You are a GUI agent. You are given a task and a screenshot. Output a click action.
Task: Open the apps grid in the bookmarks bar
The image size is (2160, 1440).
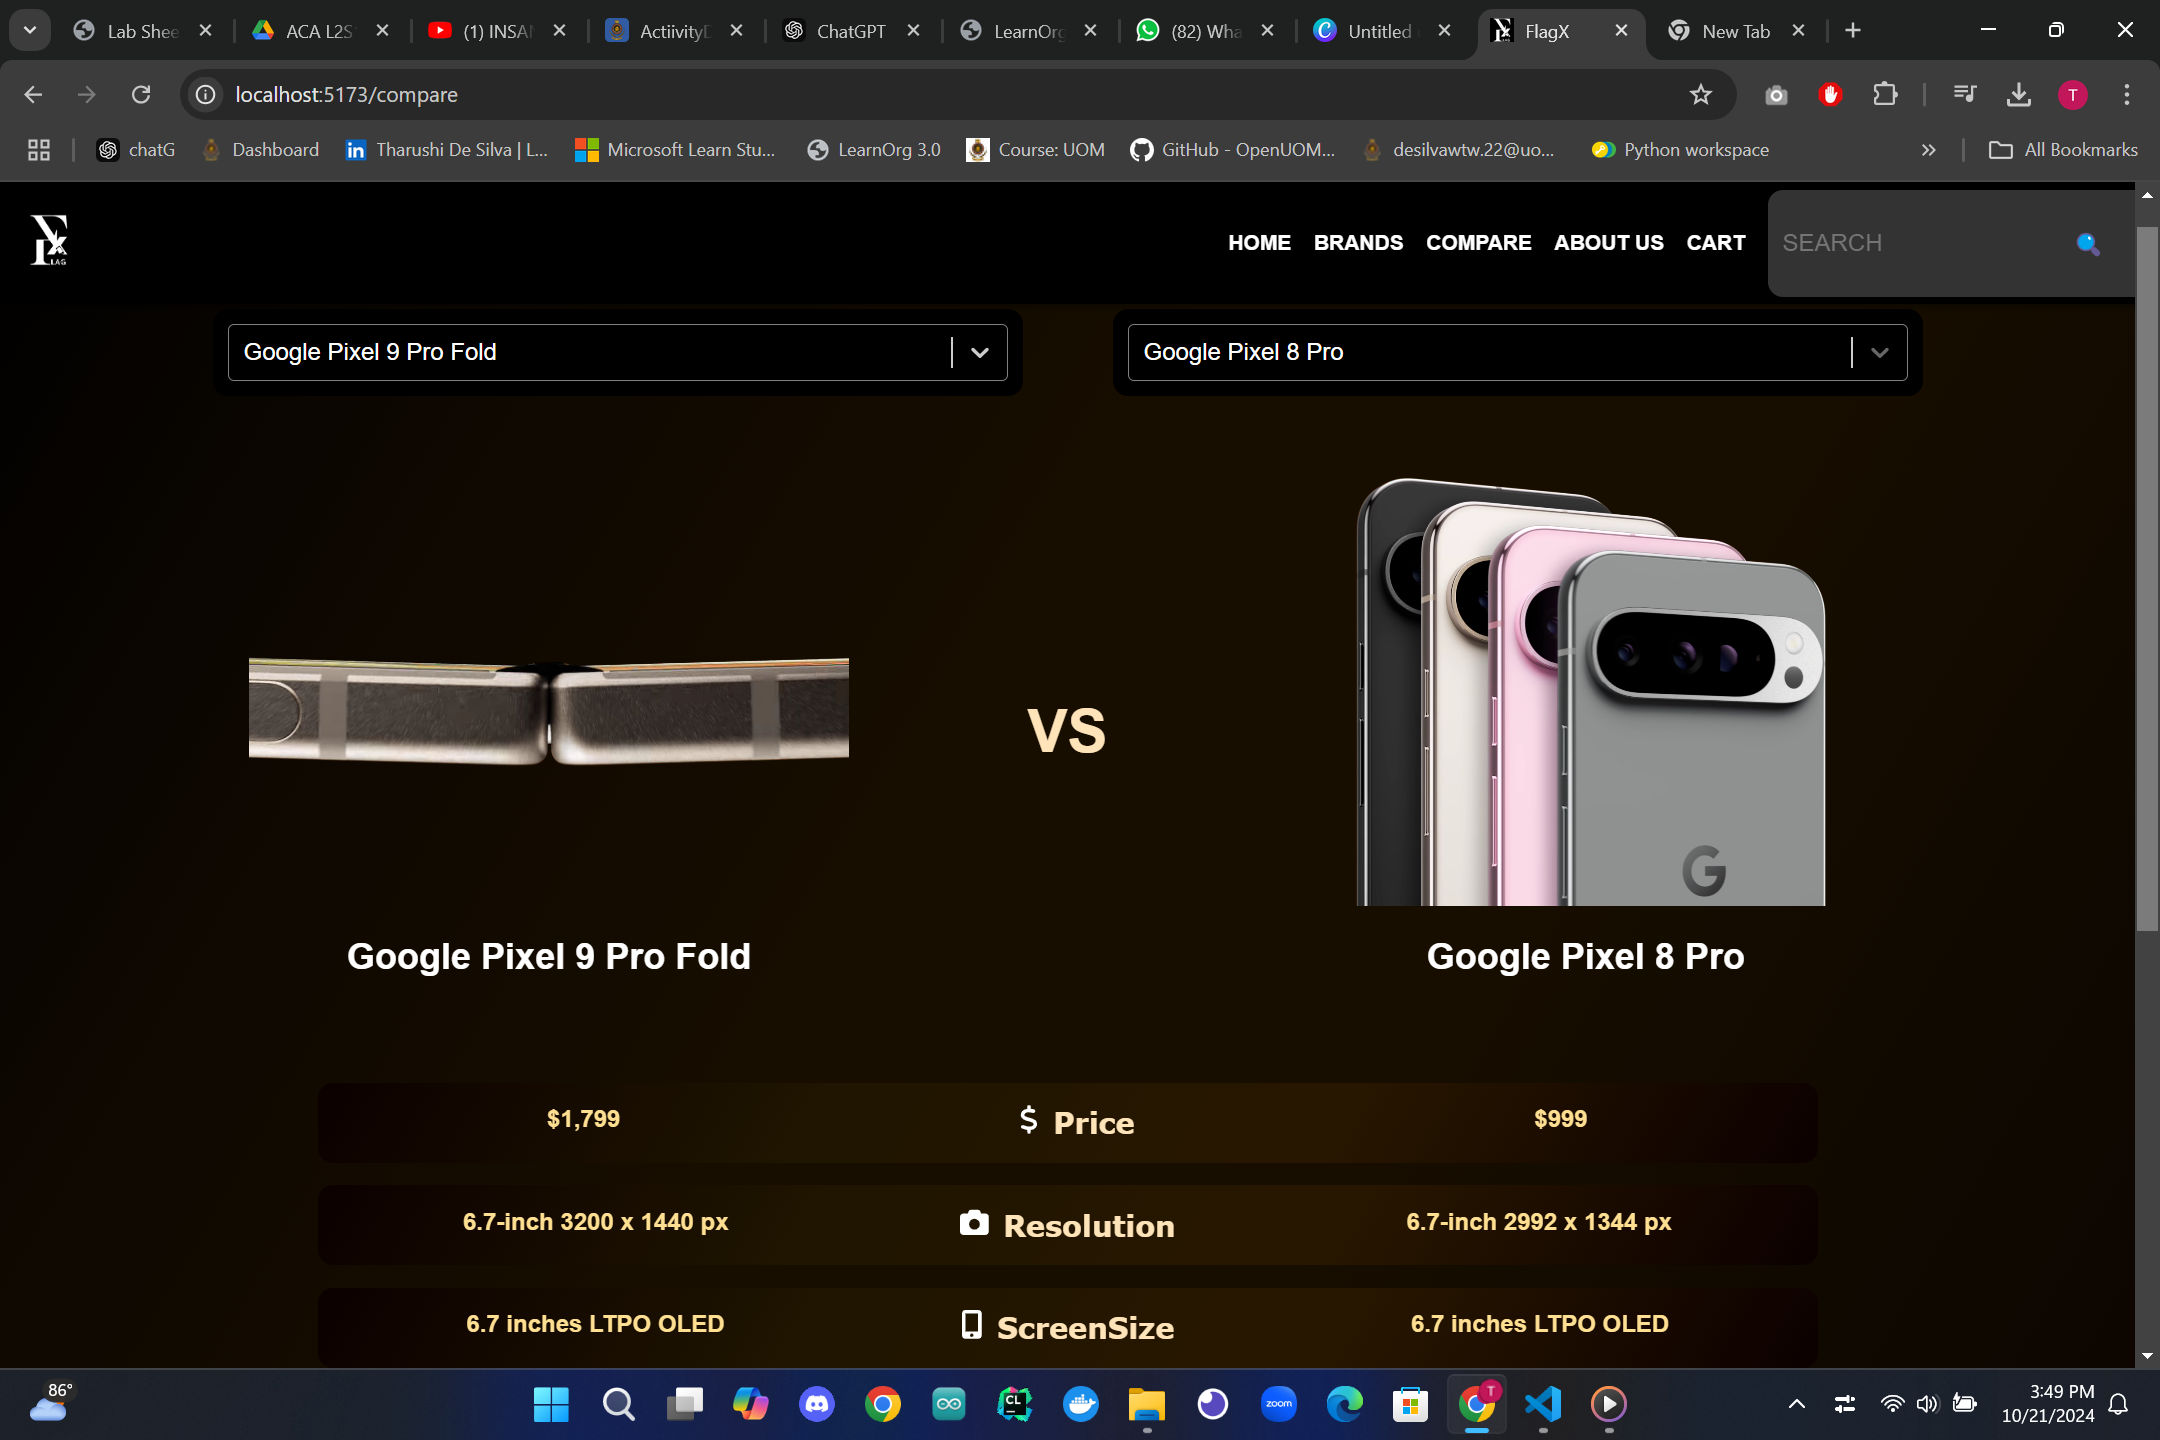click(x=39, y=150)
